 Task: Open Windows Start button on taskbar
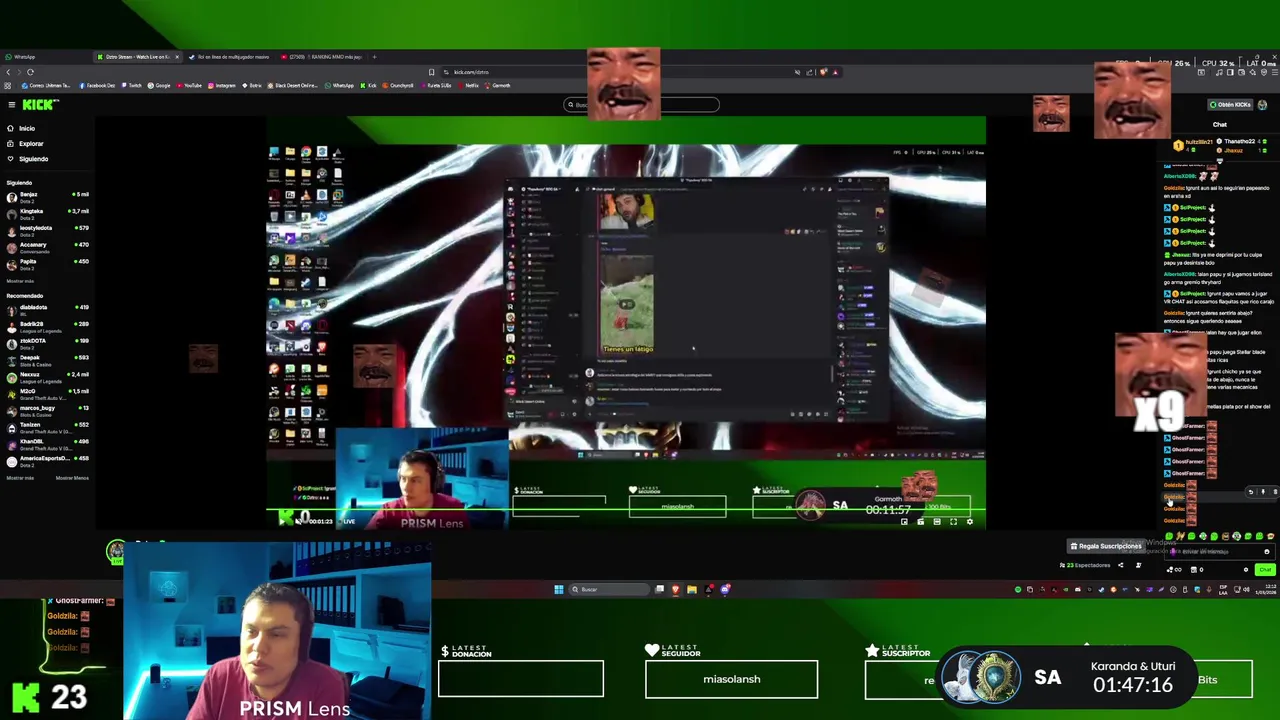pyautogui.click(x=559, y=589)
